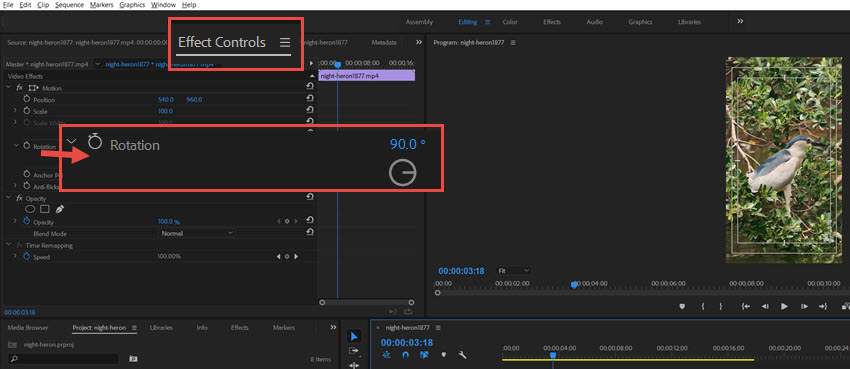Image resolution: width=850 pixels, height=369 pixels.
Task: Open the Clip menu
Action: tap(43, 5)
